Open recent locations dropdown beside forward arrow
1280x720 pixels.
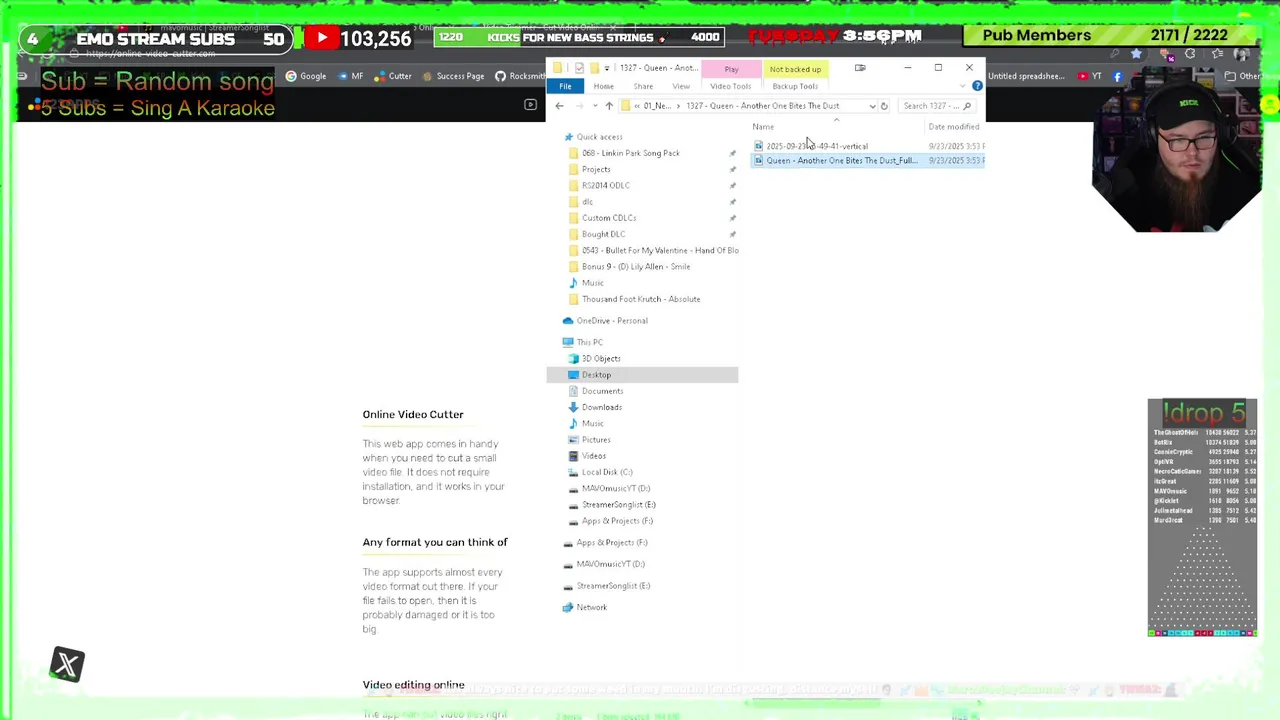coord(594,106)
